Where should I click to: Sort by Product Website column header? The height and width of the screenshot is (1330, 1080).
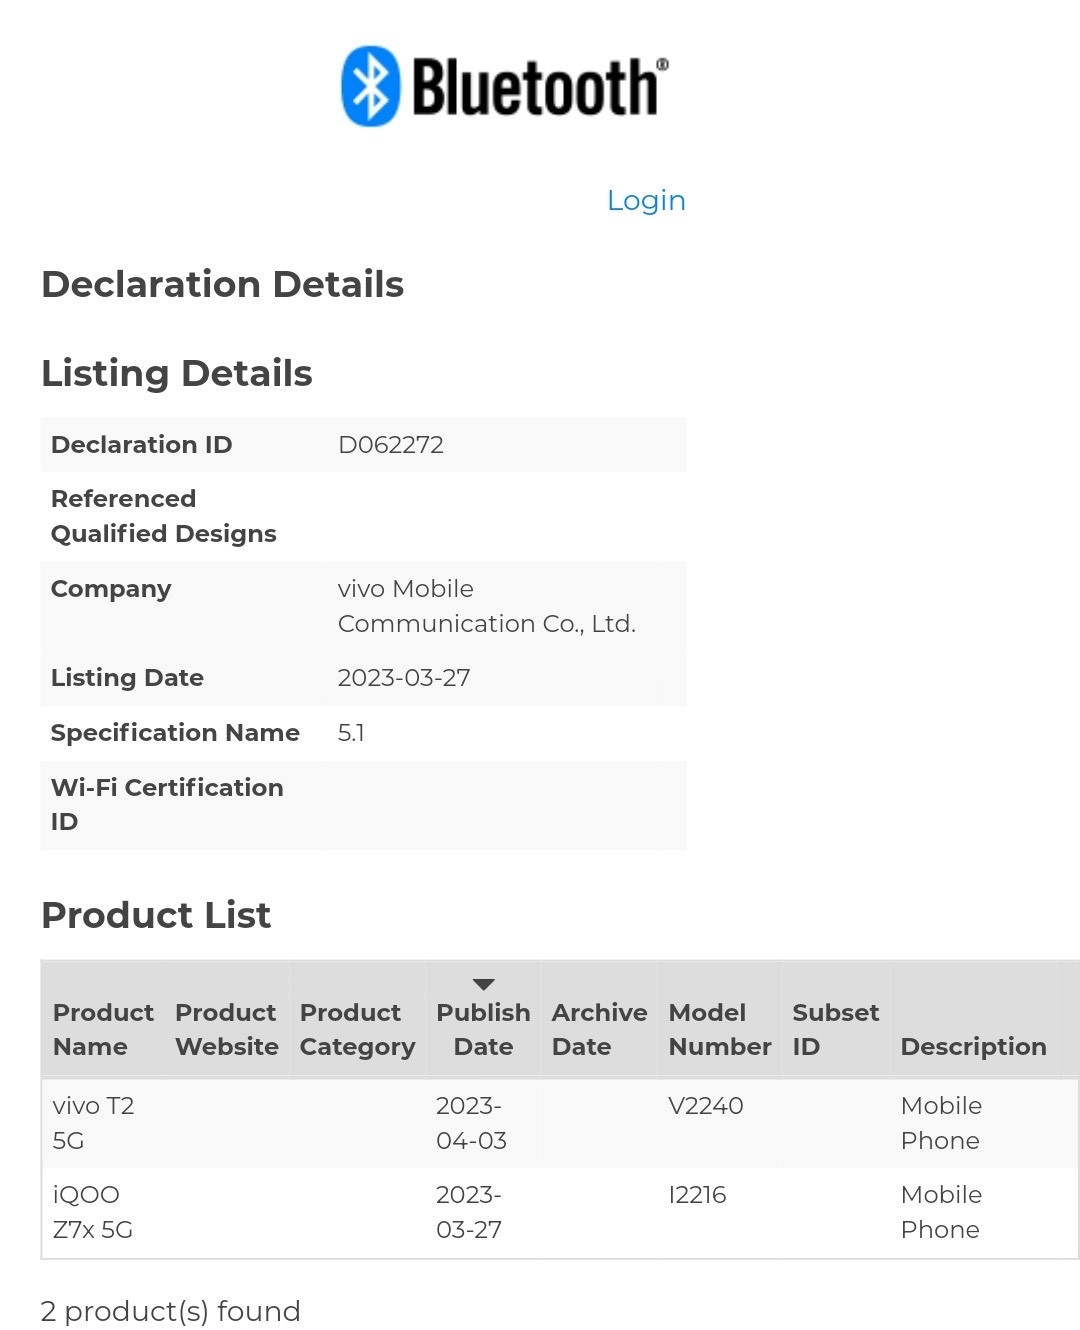pyautogui.click(x=227, y=1029)
